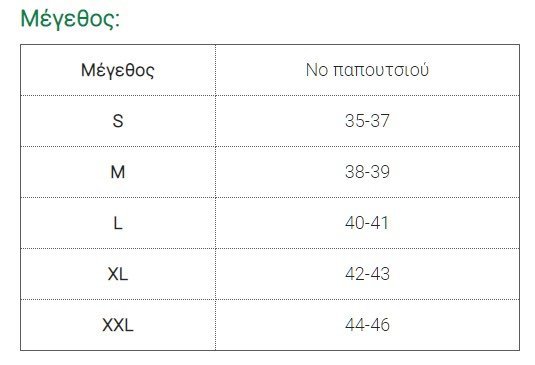
Task: Select the Μέγεθος column header
Action: tap(118, 70)
